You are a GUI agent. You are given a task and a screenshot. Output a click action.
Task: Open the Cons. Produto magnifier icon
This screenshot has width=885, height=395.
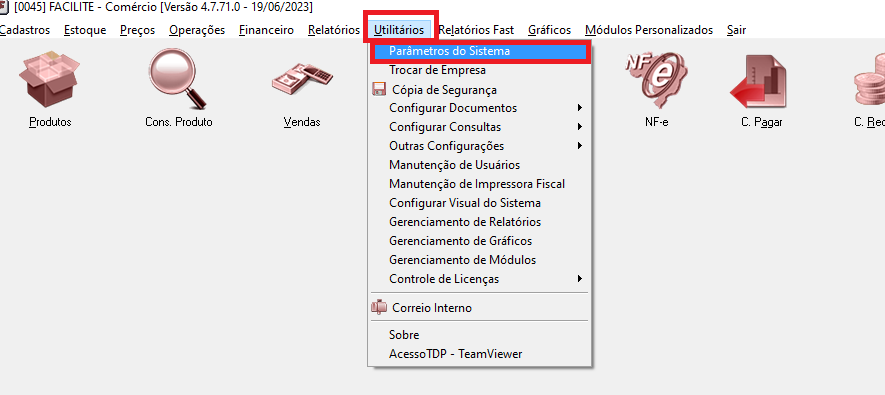[x=178, y=79]
